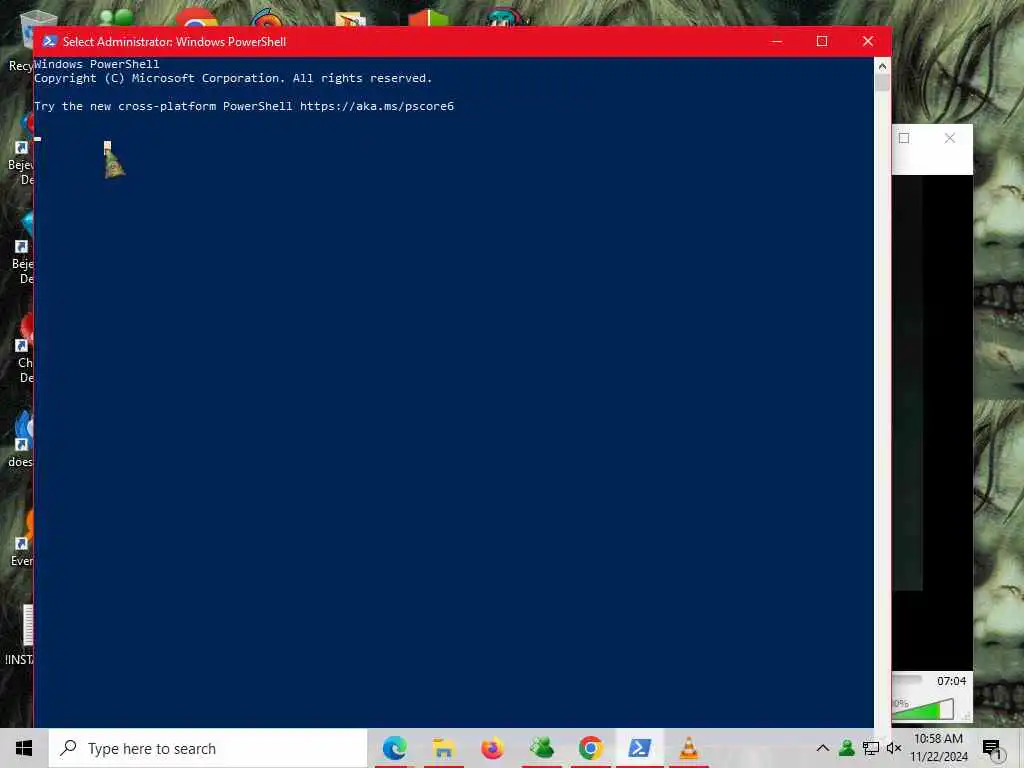Open the Windows Start menu

(x=24, y=748)
